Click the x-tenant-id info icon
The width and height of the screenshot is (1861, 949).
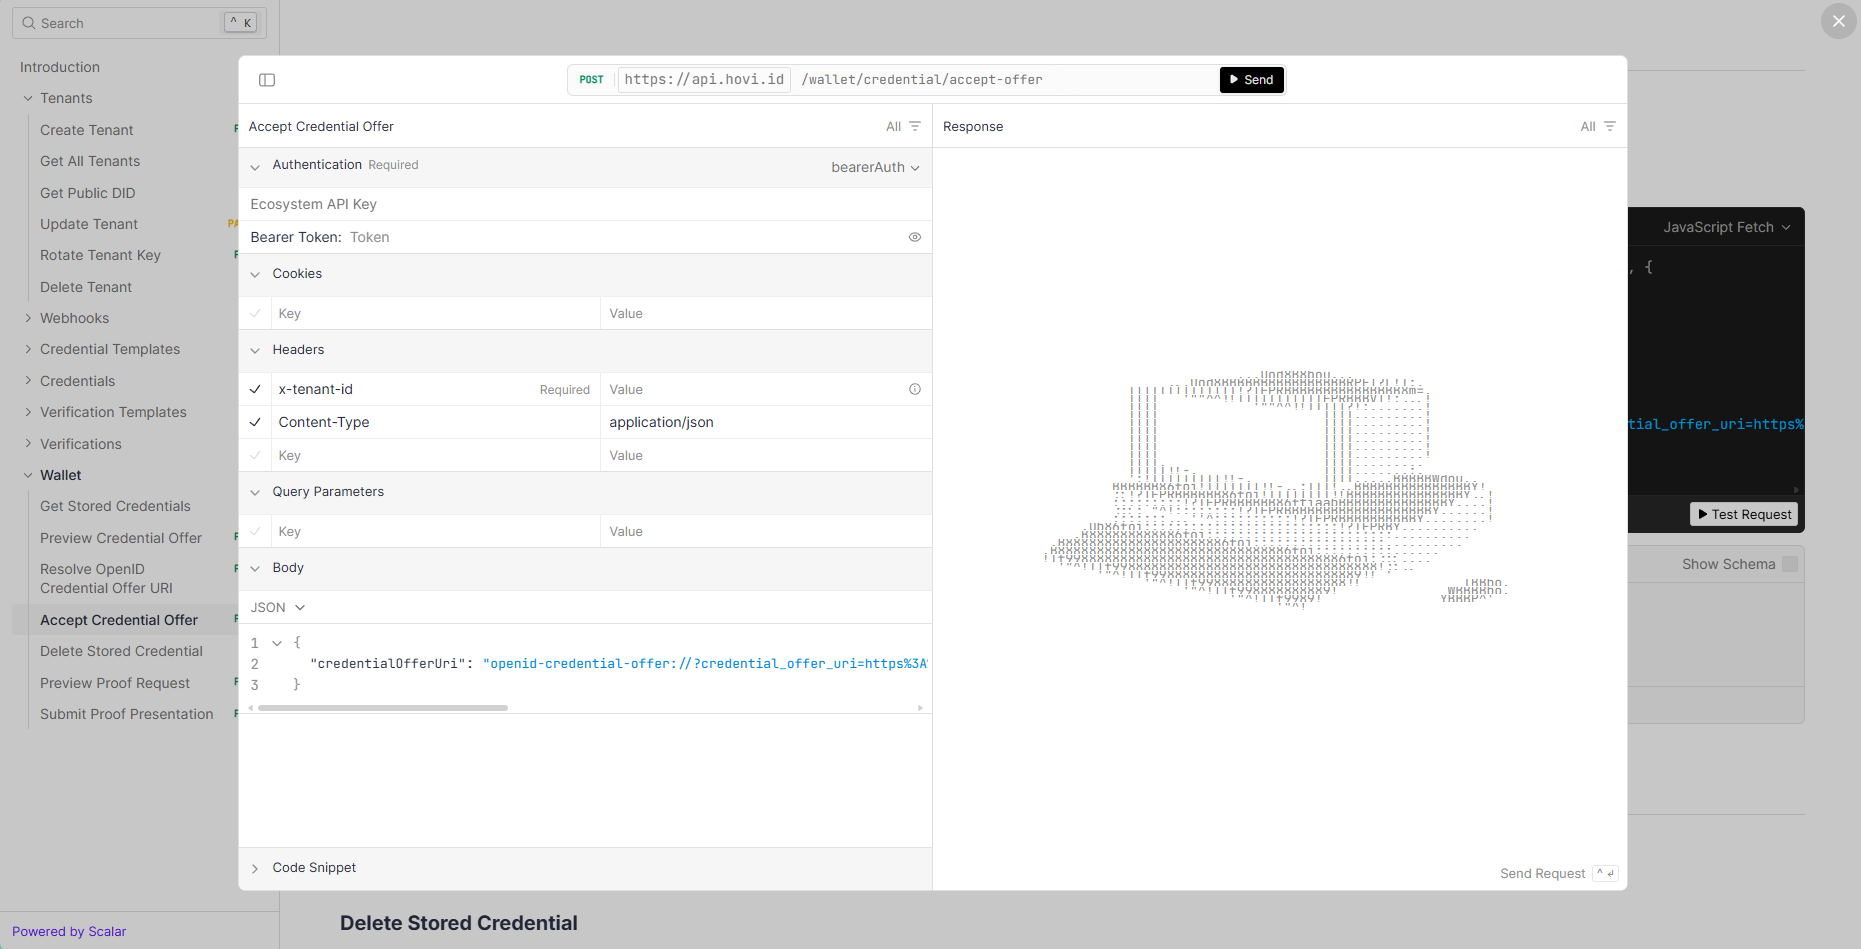tap(914, 389)
